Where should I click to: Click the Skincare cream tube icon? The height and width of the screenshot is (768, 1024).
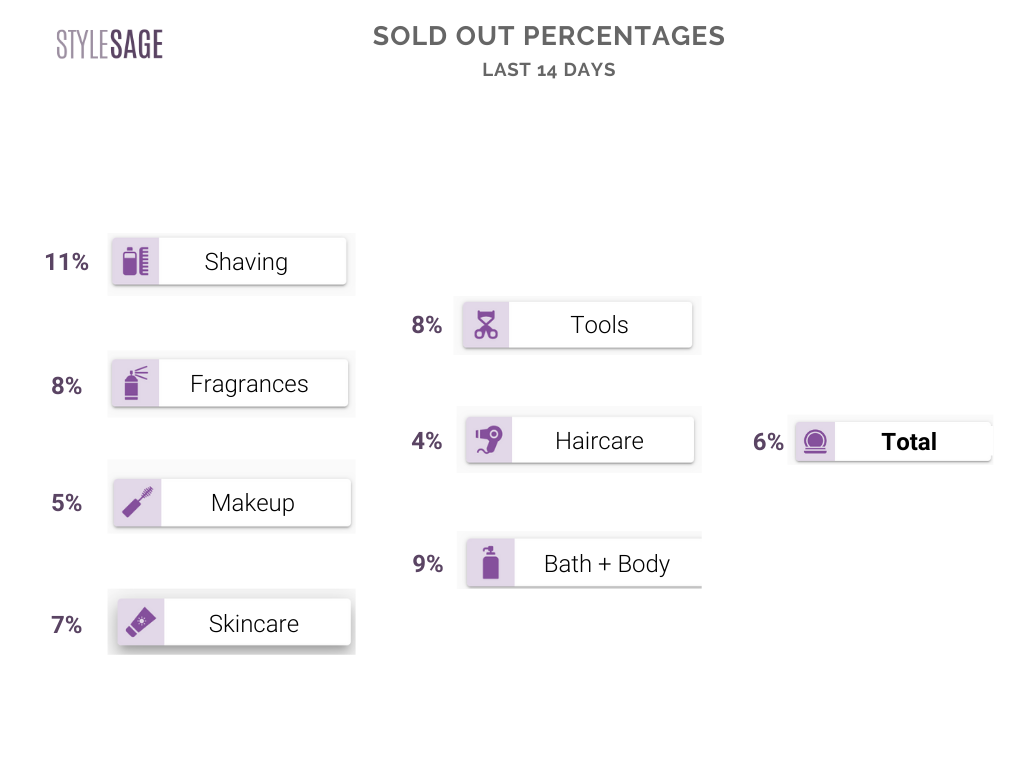[x=141, y=623]
